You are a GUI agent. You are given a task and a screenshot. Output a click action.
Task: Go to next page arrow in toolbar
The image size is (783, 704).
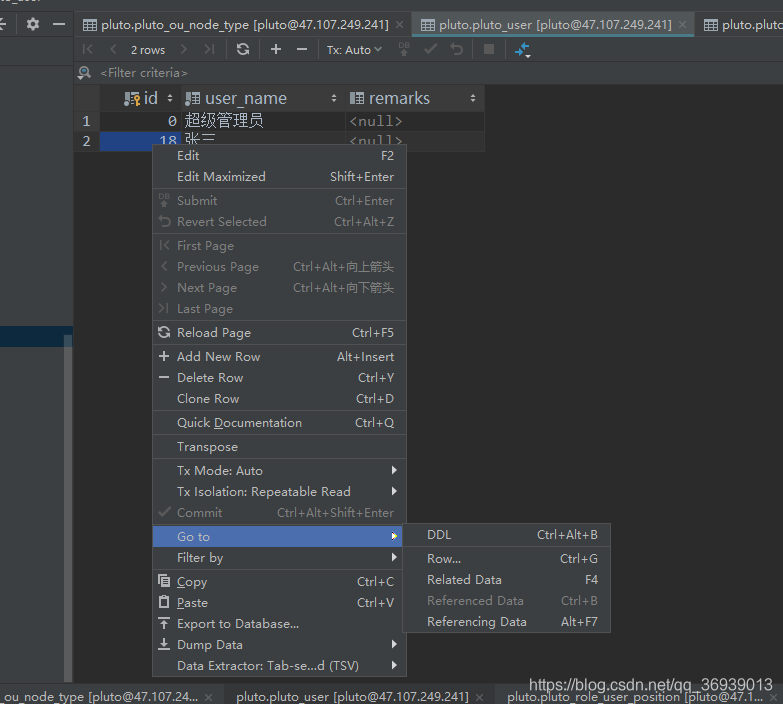(184, 49)
